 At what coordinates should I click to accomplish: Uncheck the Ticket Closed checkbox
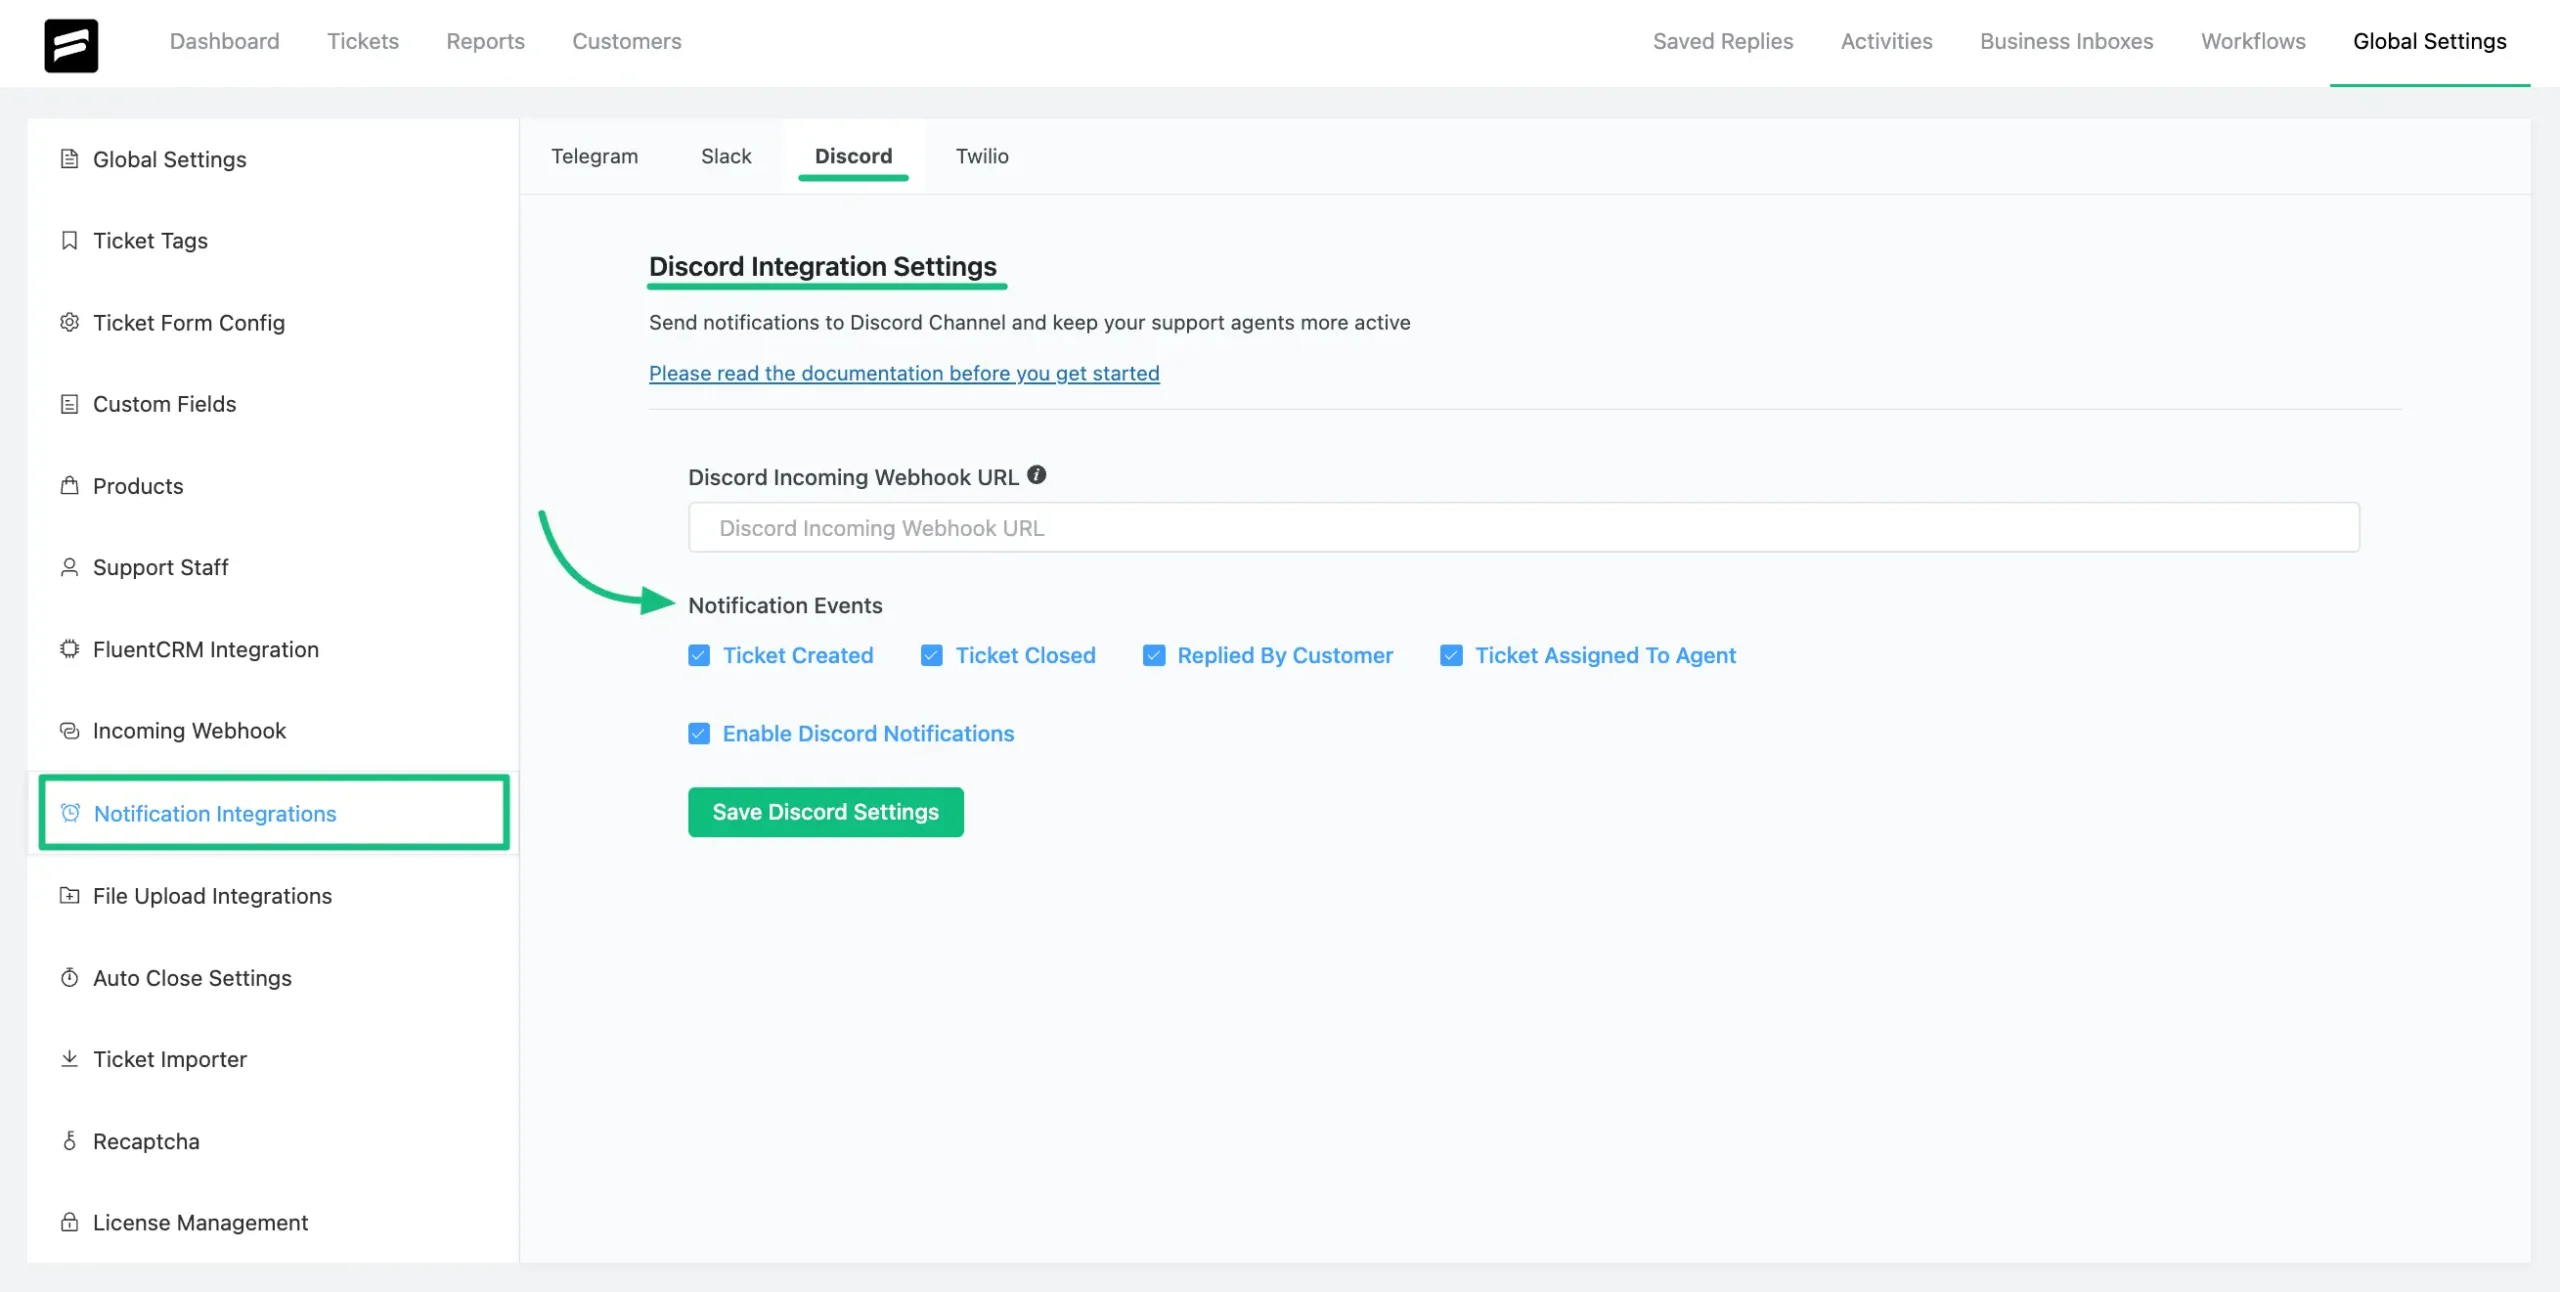[931, 655]
